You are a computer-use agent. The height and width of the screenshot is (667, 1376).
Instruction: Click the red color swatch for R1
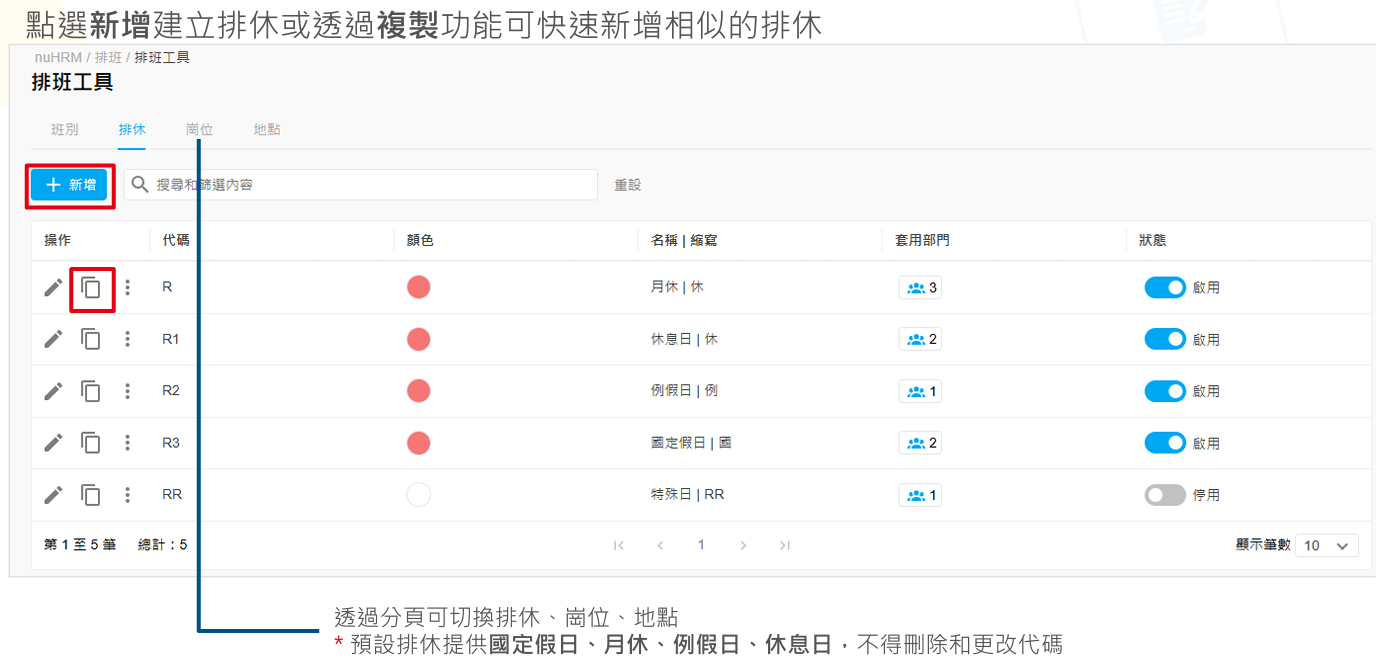419,340
